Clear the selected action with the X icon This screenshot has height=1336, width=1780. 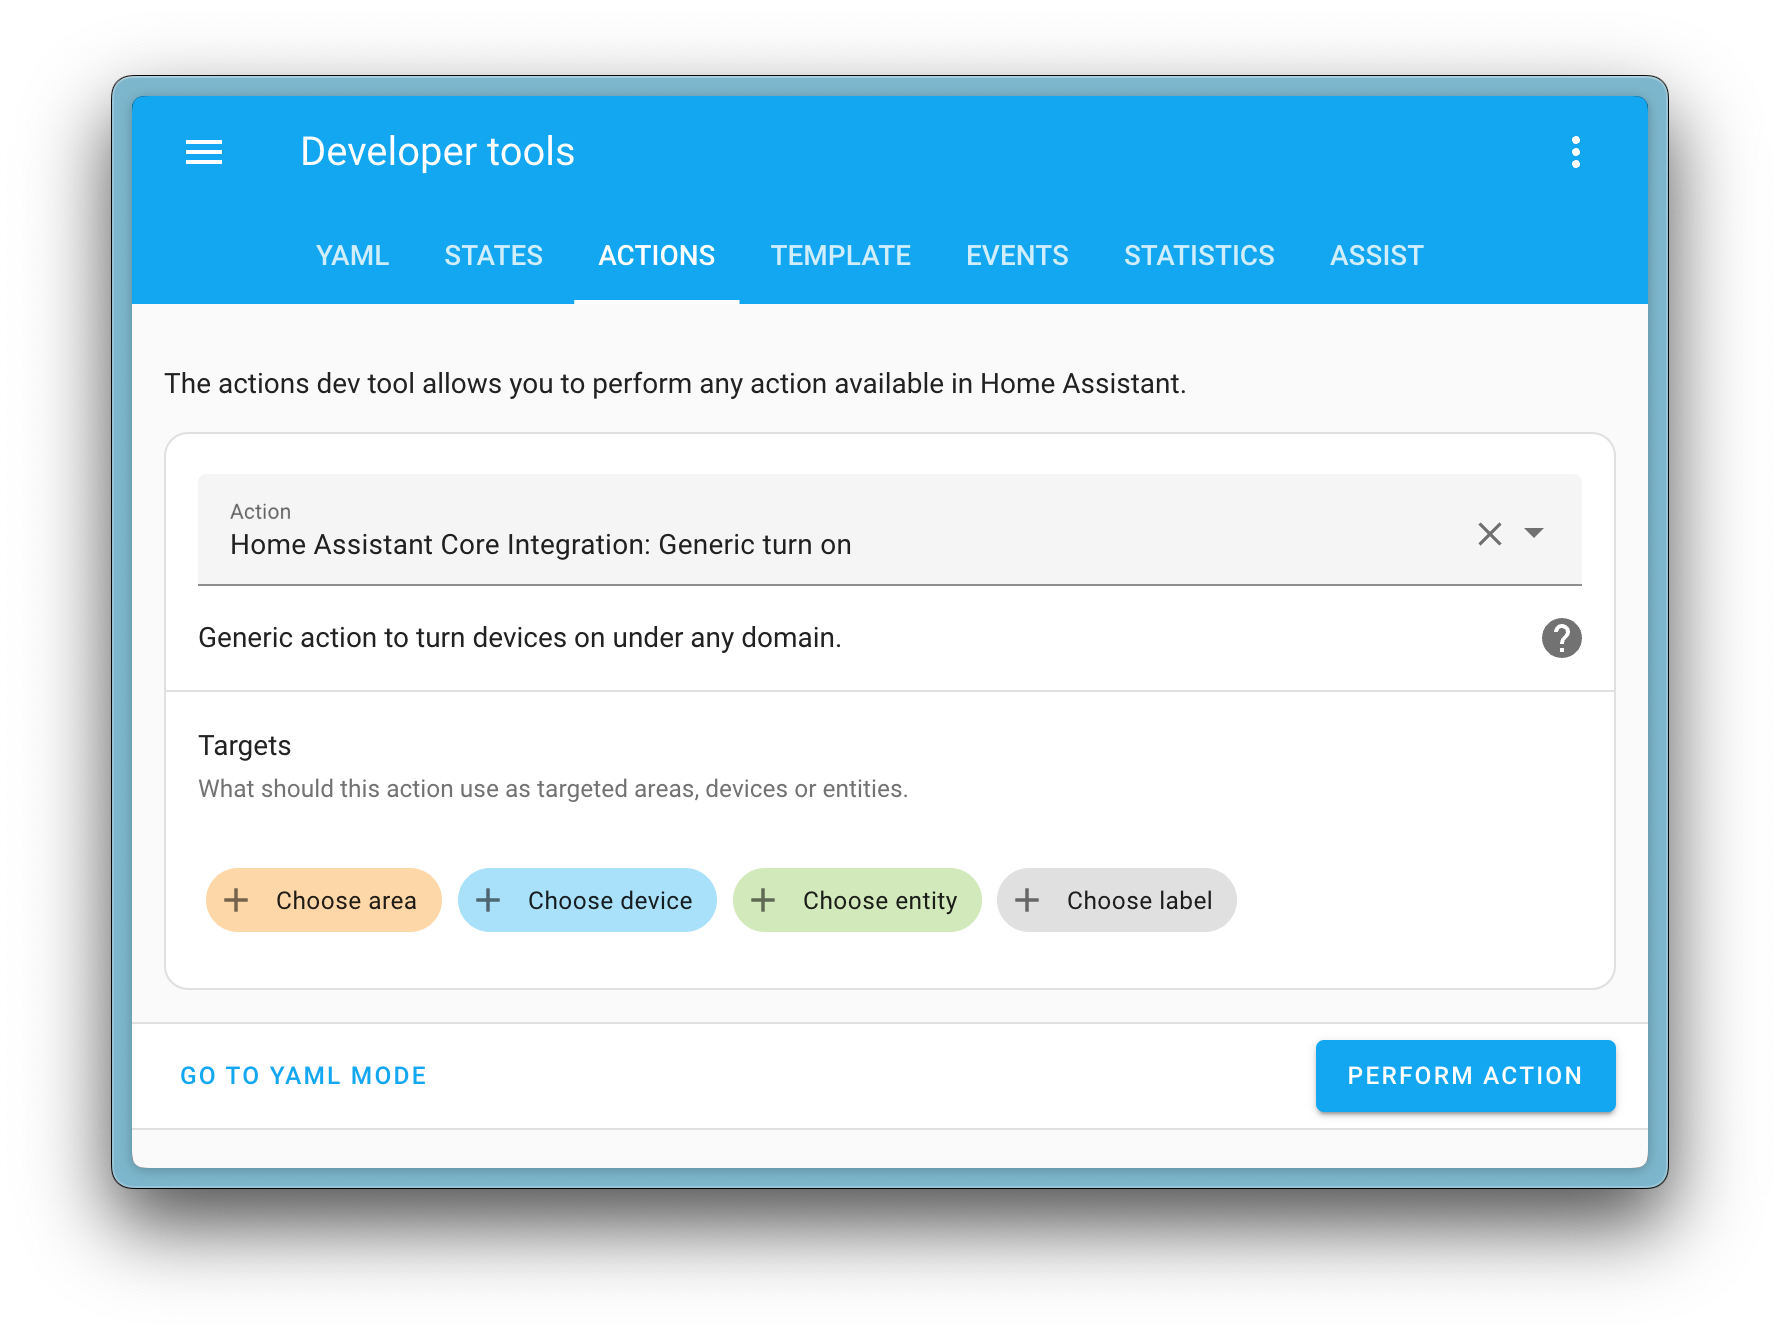[1489, 534]
